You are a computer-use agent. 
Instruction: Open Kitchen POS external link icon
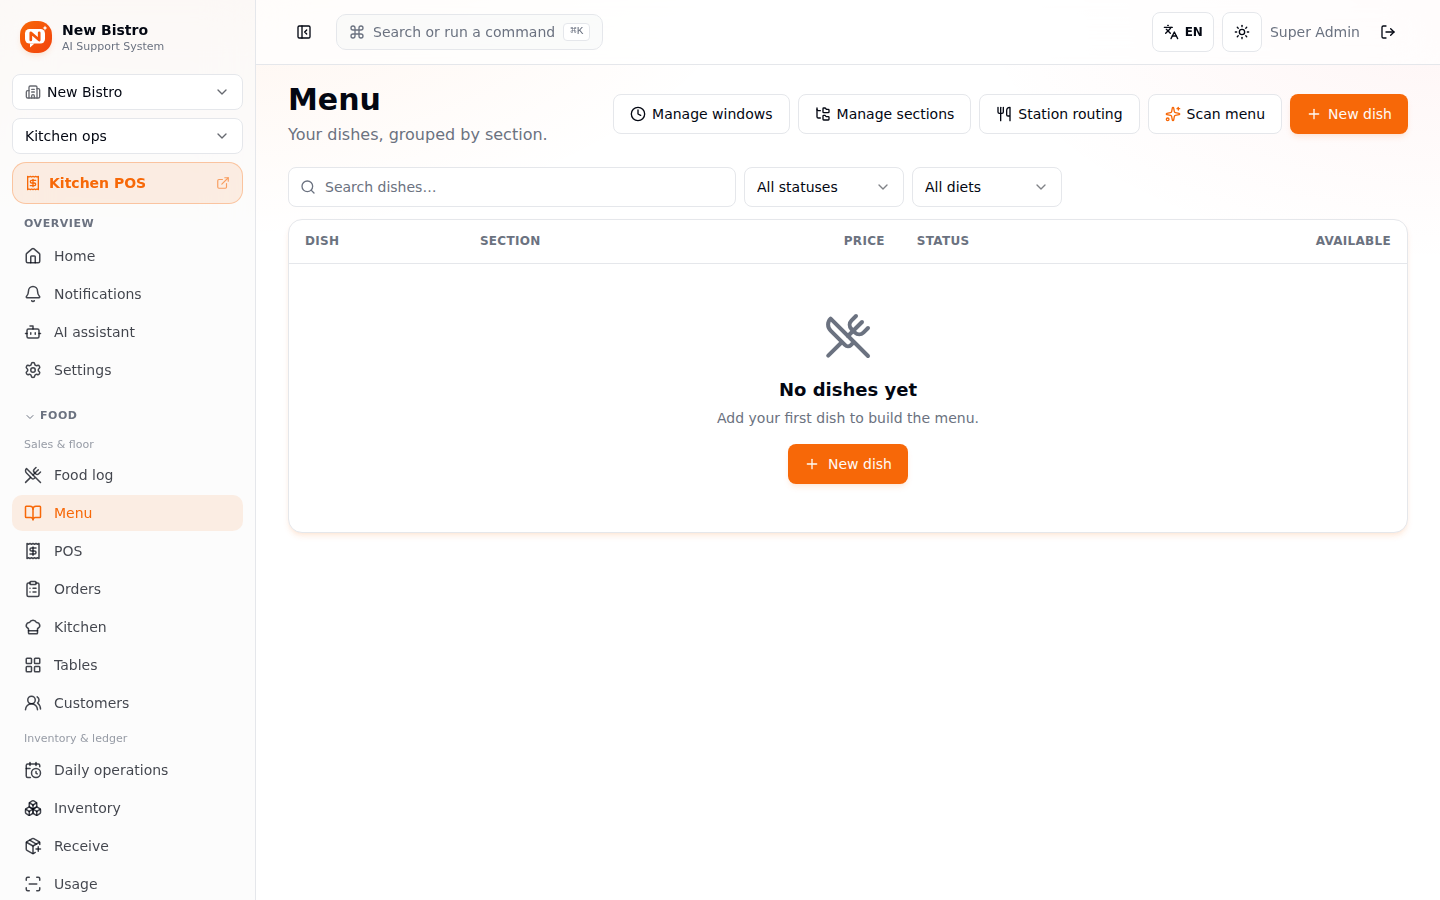point(223,183)
